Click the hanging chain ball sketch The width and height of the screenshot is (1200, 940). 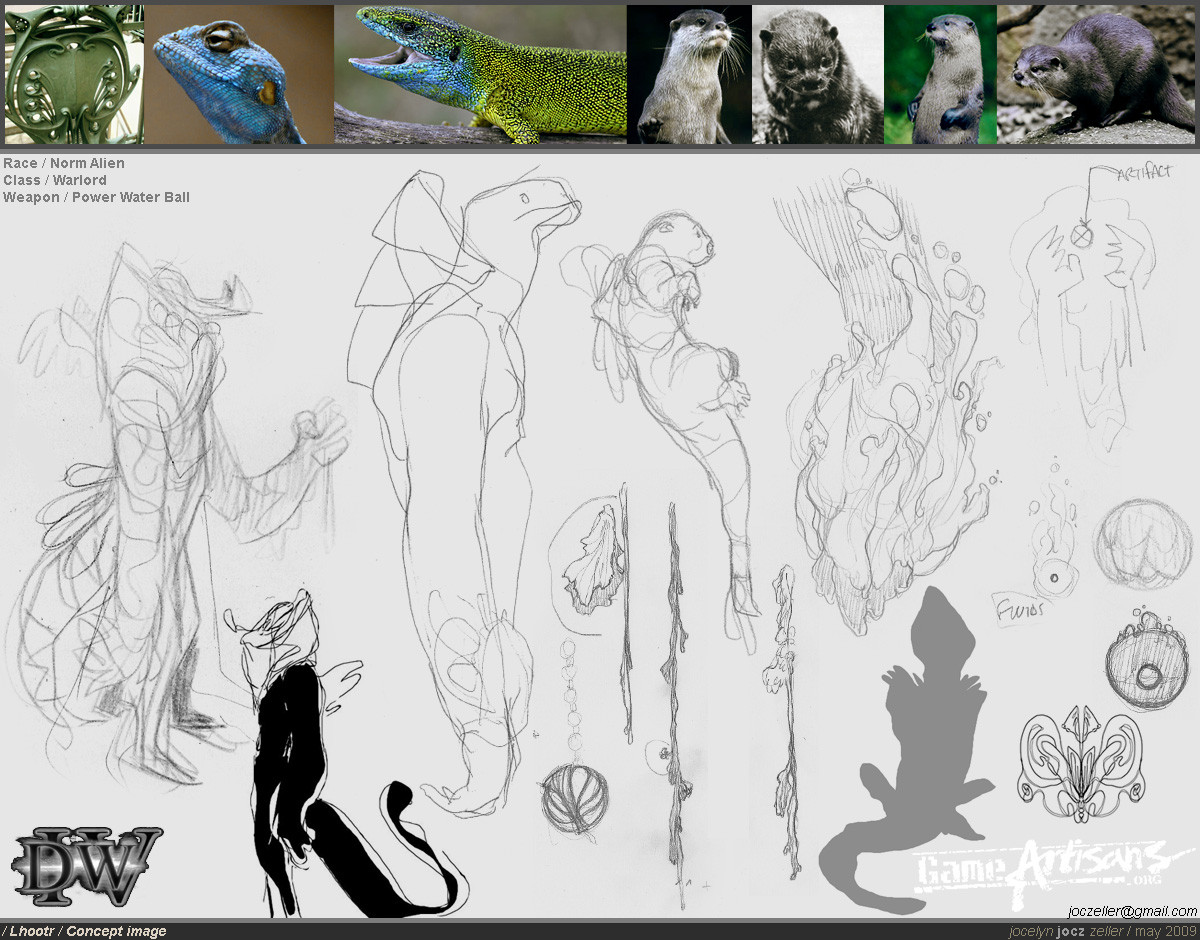point(574,738)
